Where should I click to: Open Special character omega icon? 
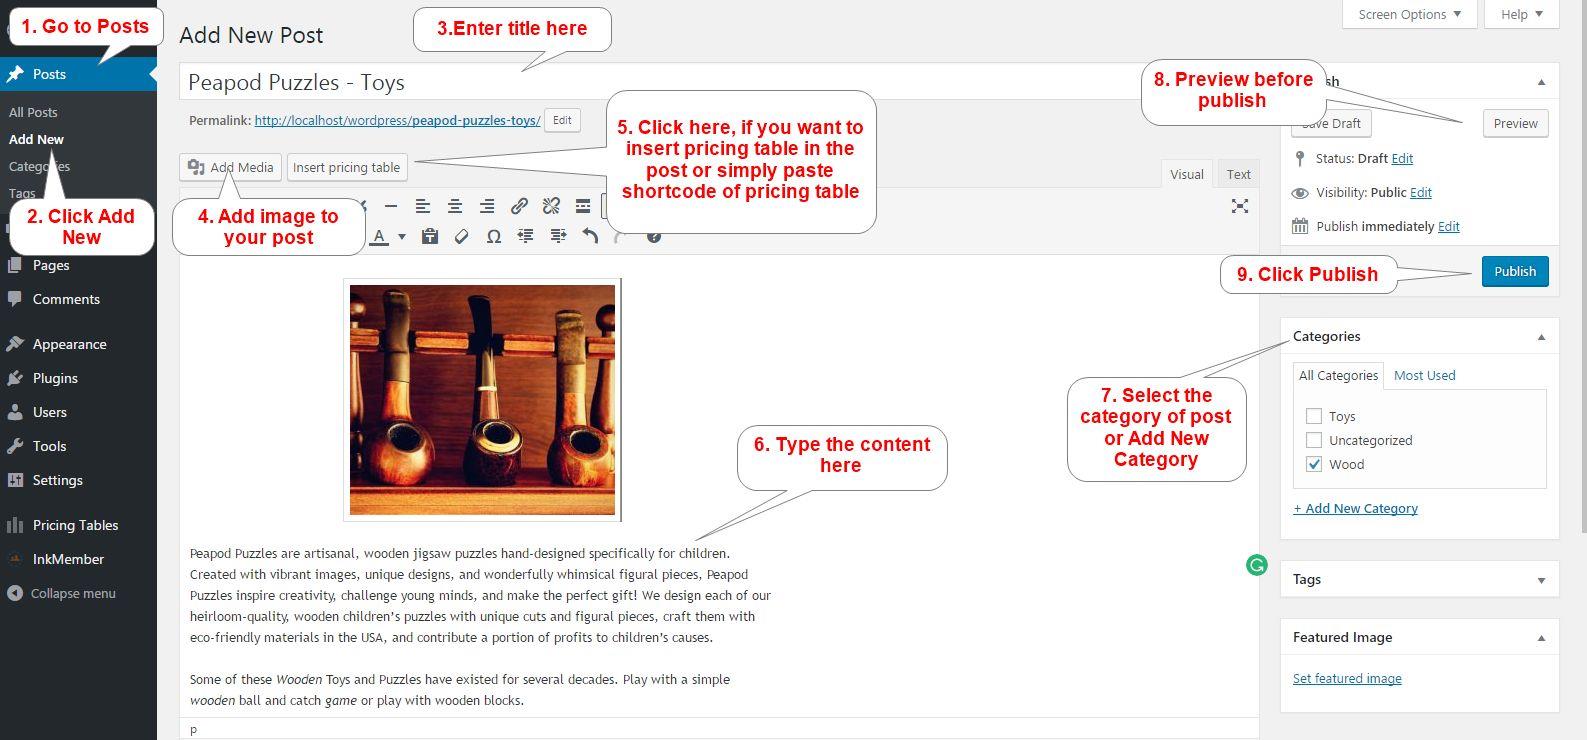pos(493,236)
